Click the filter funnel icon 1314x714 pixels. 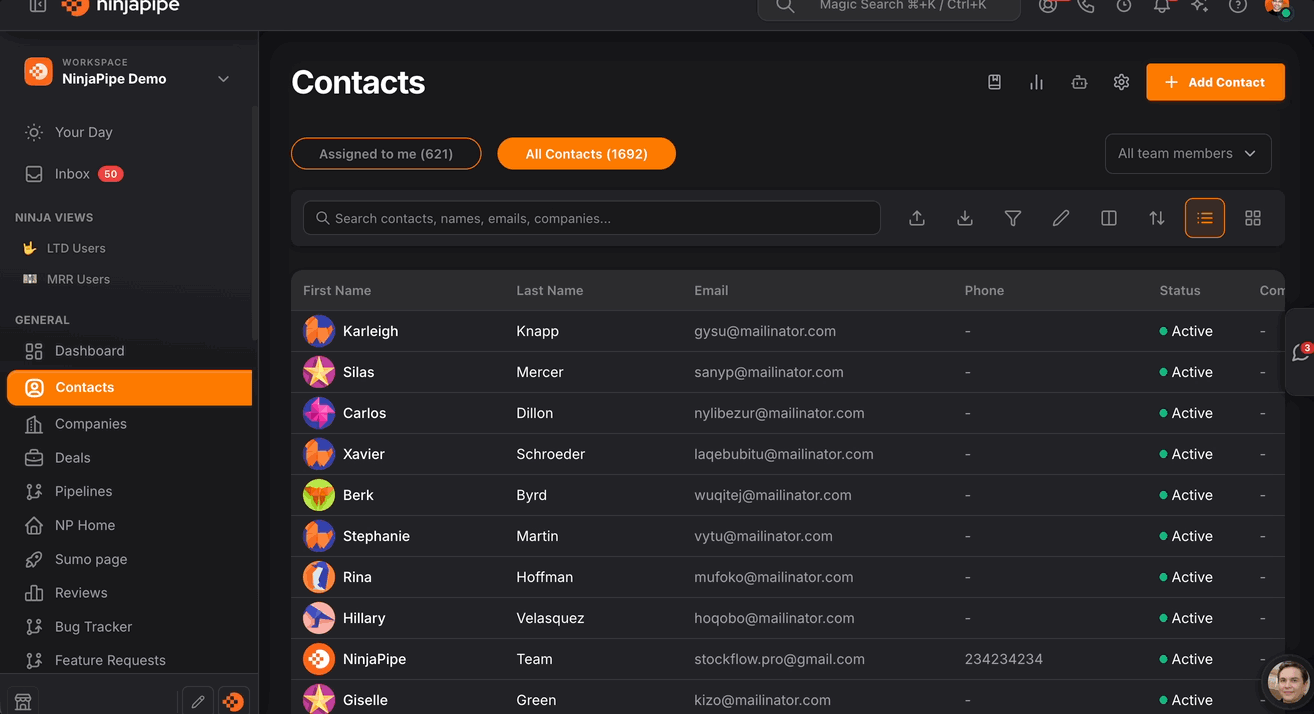click(1013, 218)
